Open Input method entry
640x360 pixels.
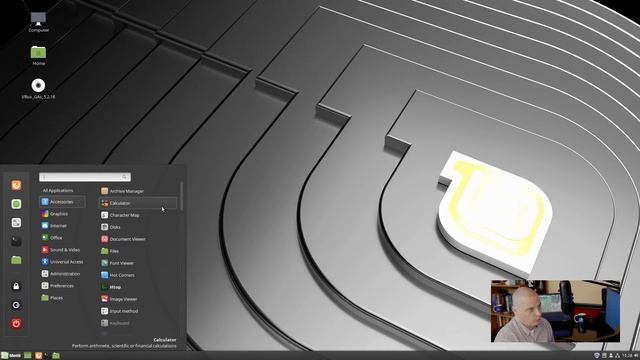[138, 311]
